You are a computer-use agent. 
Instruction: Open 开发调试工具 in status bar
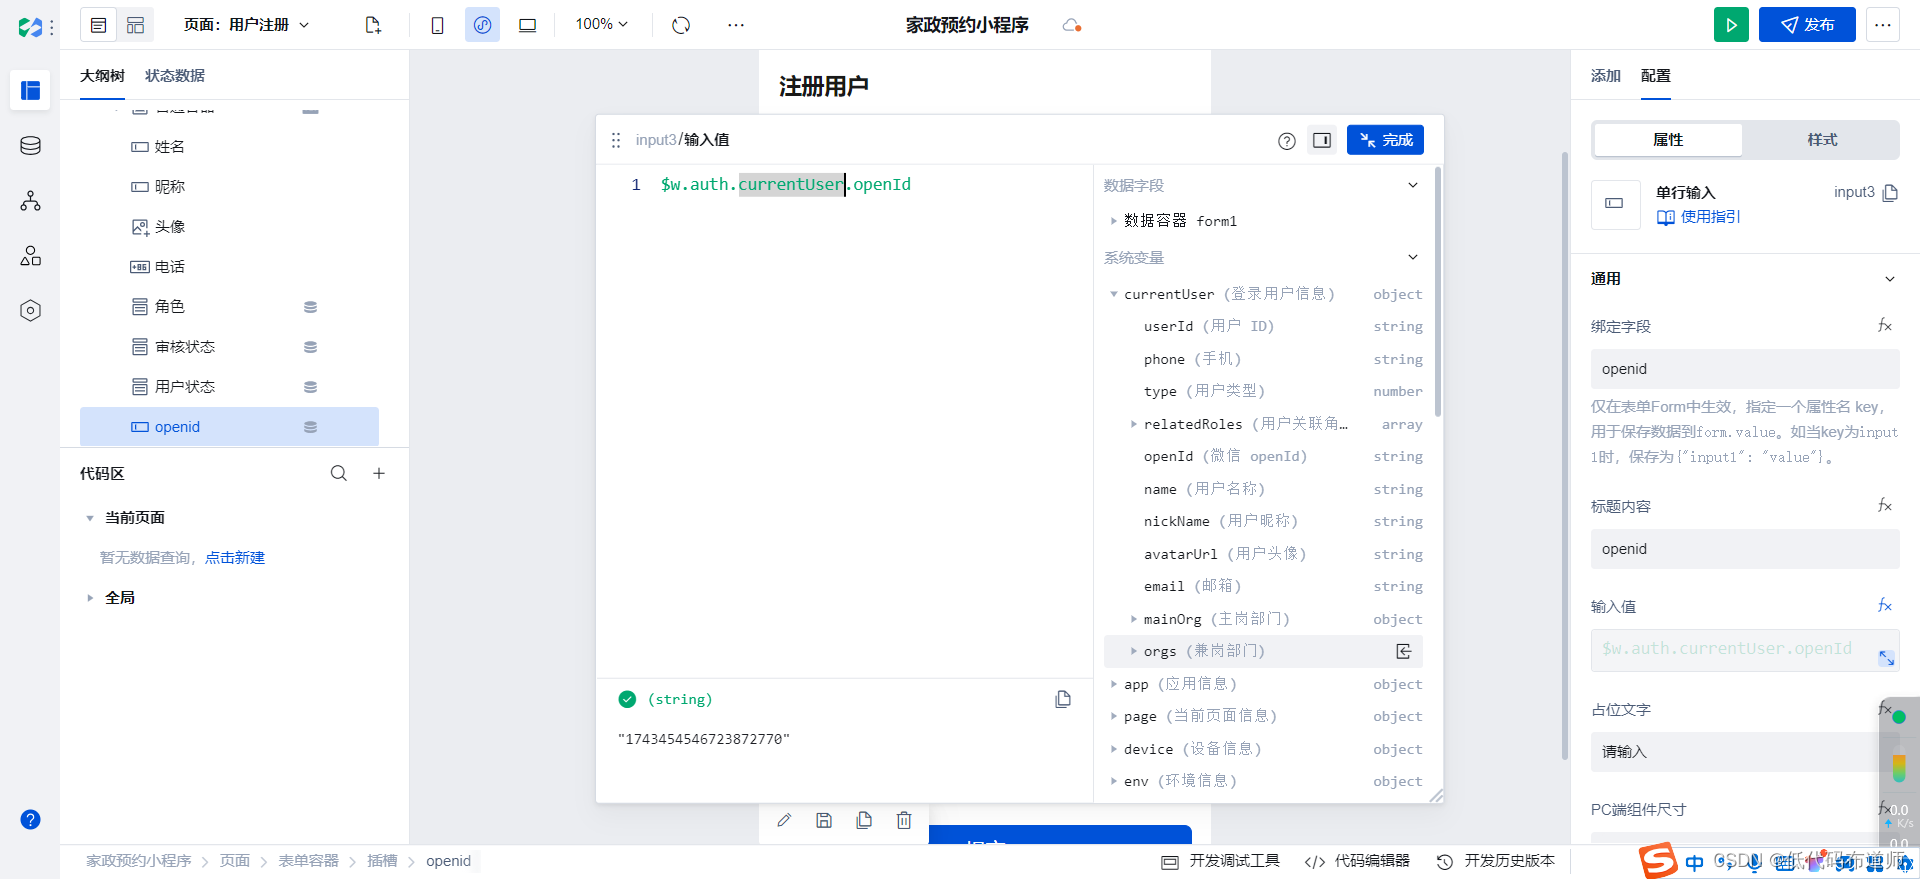pyautogui.click(x=1221, y=861)
